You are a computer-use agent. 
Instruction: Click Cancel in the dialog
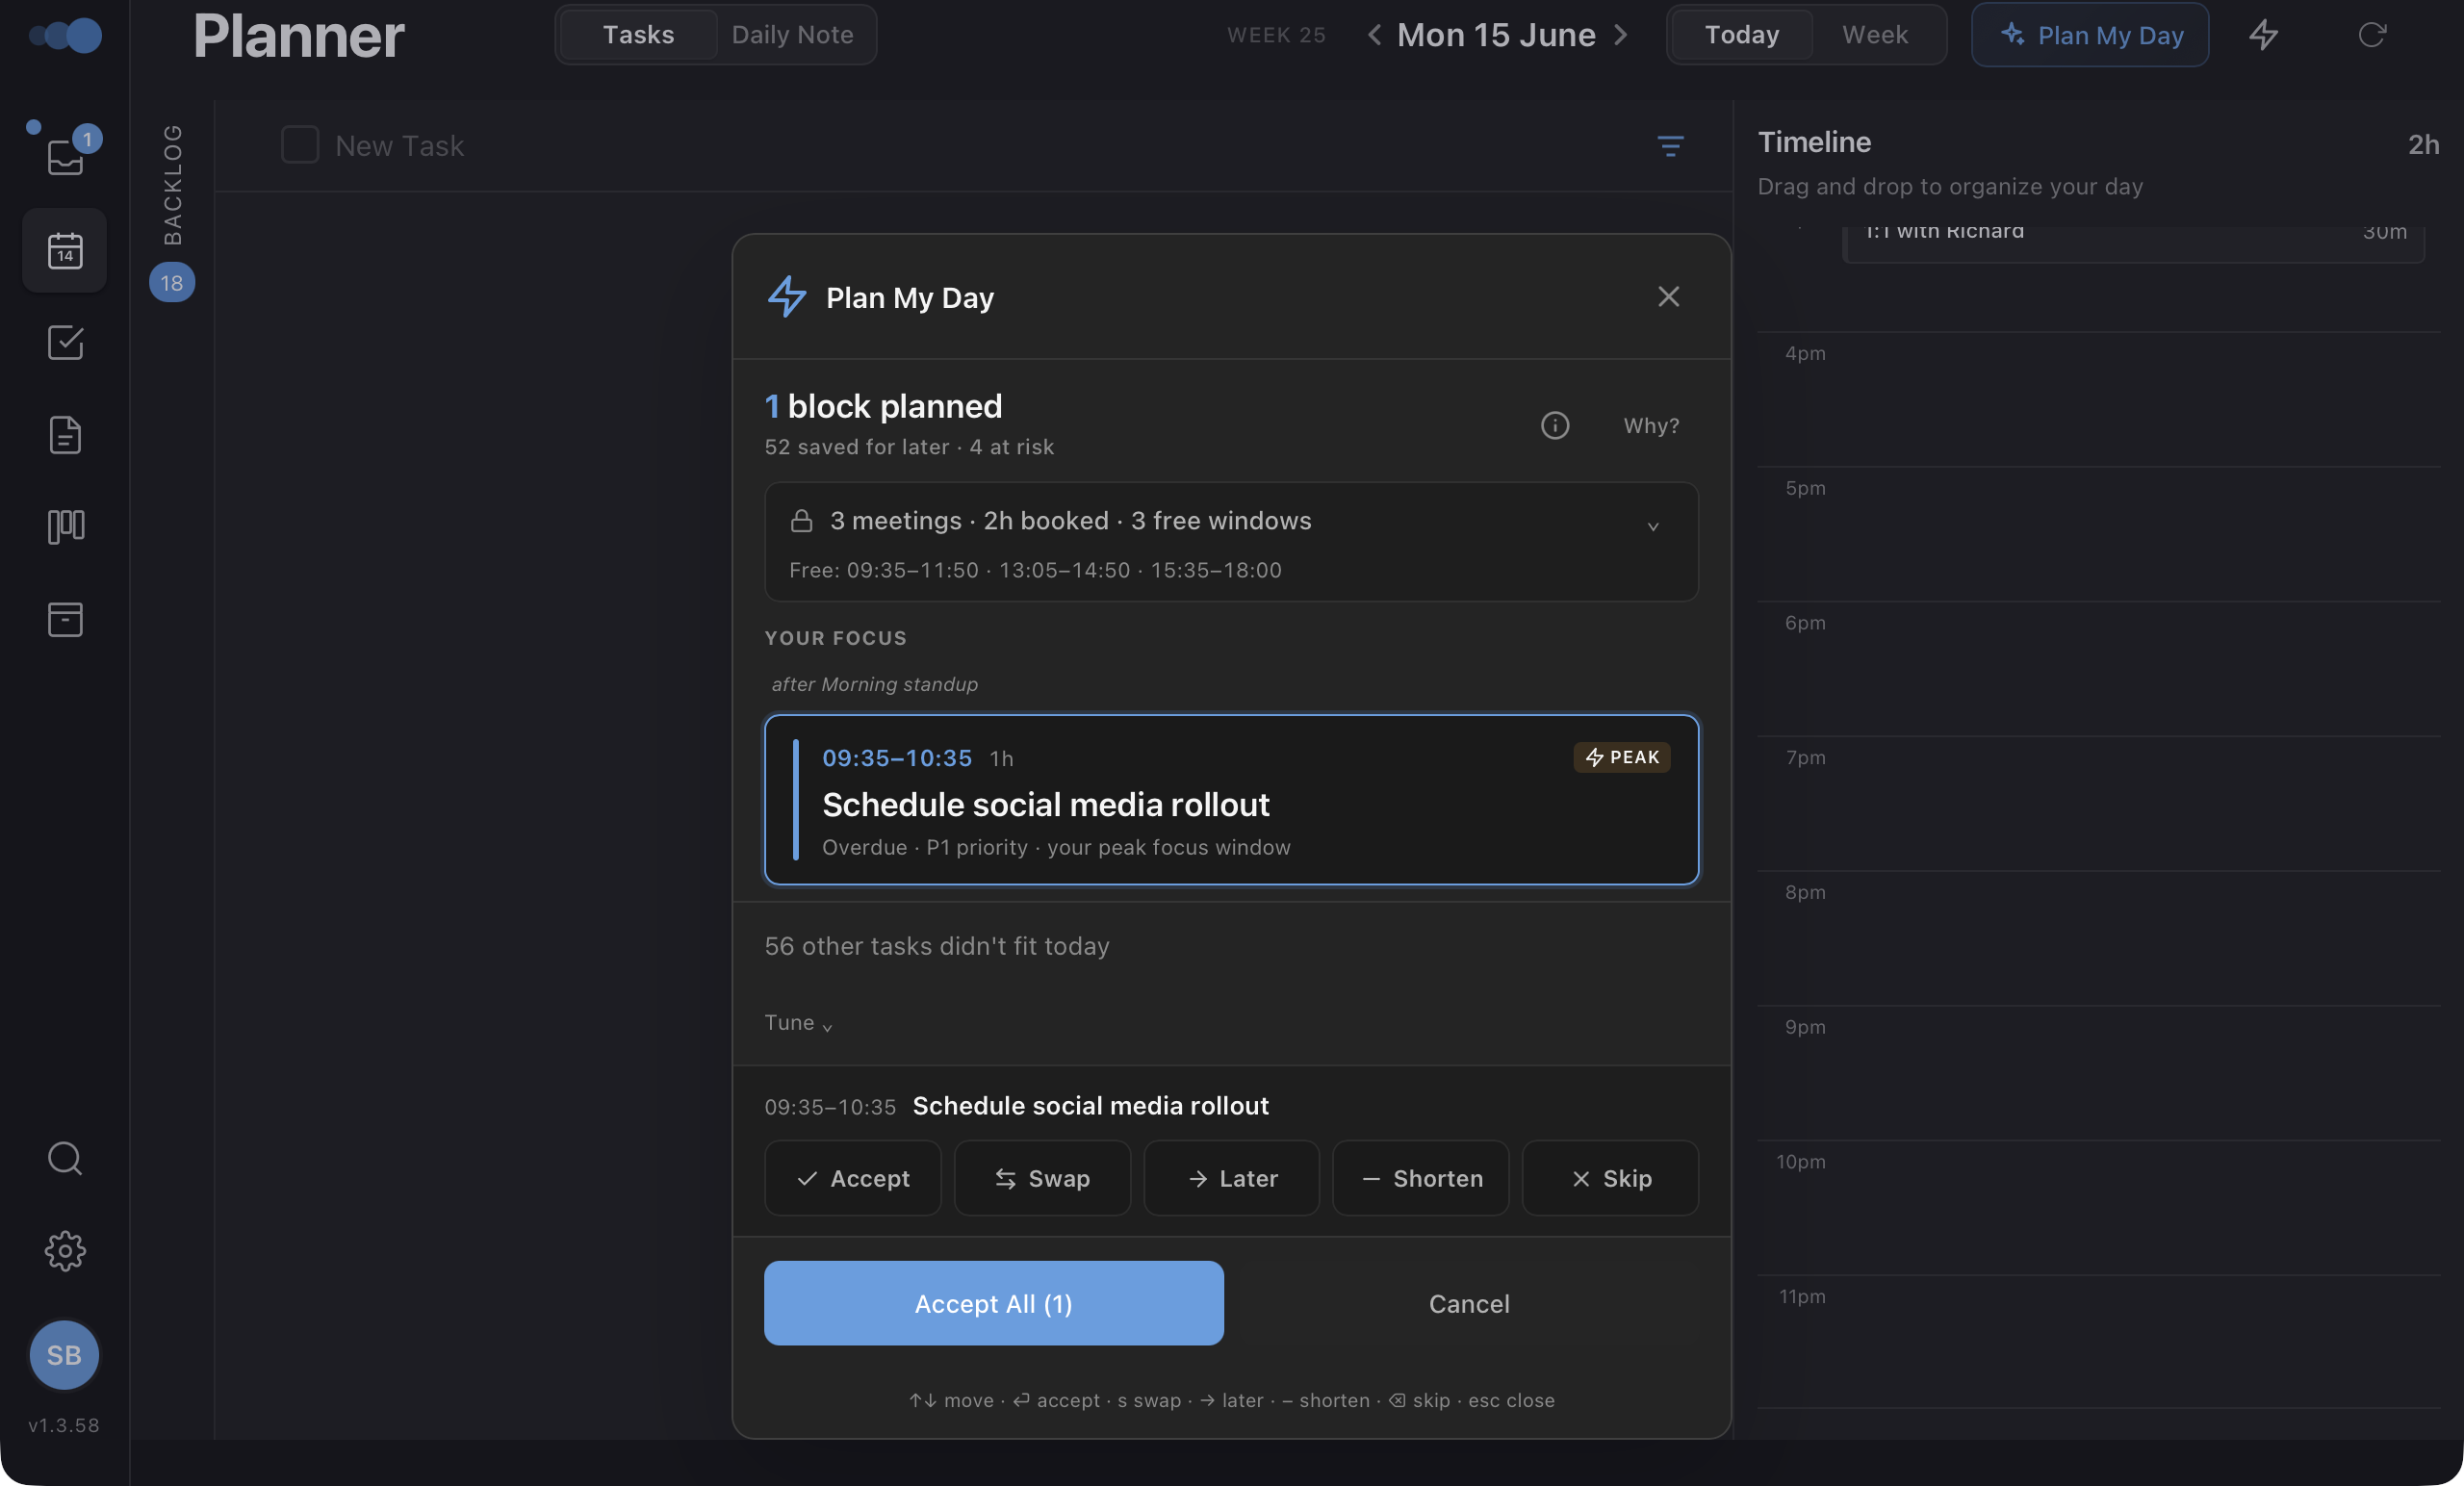click(x=1468, y=1303)
